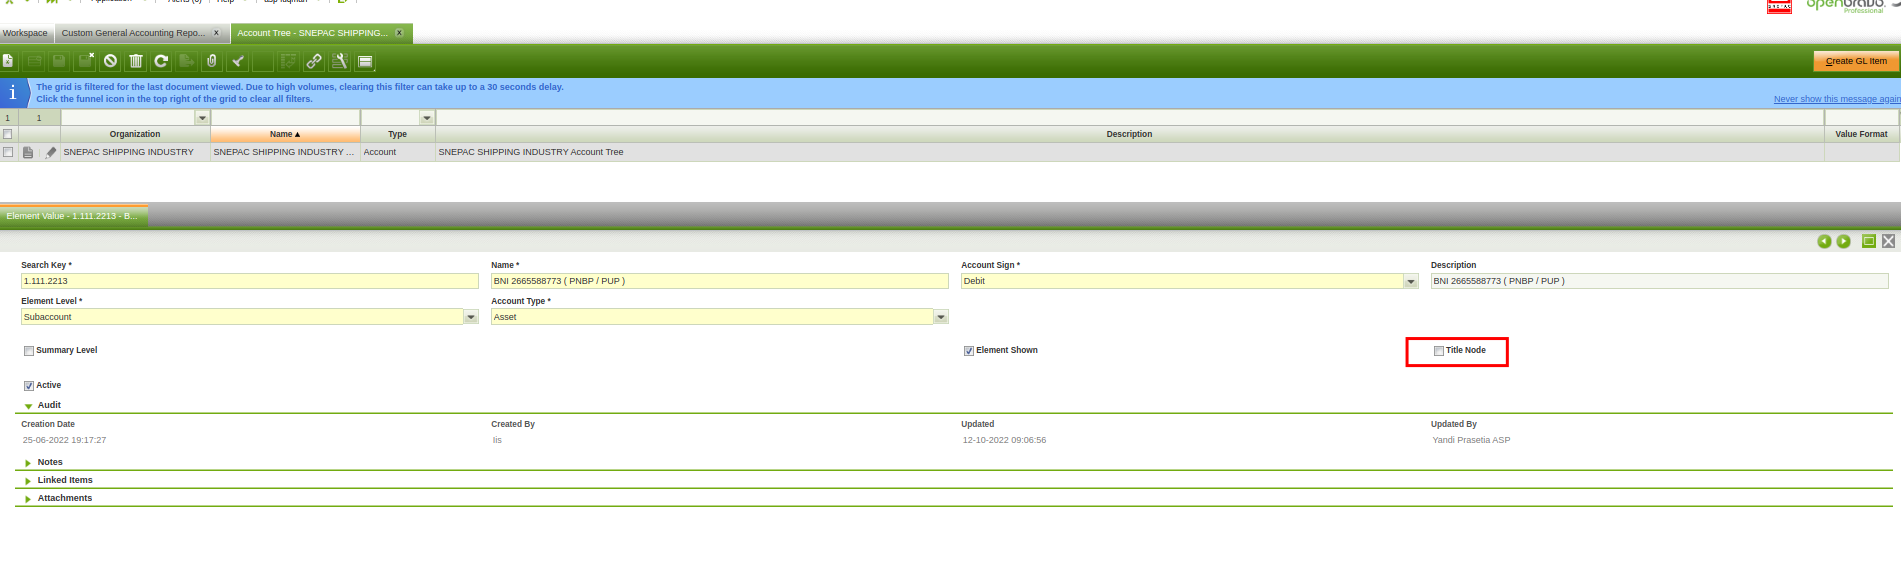Toggle the Summary Level checkbox
The width and height of the screenshot is (1901, 562).
29,351
